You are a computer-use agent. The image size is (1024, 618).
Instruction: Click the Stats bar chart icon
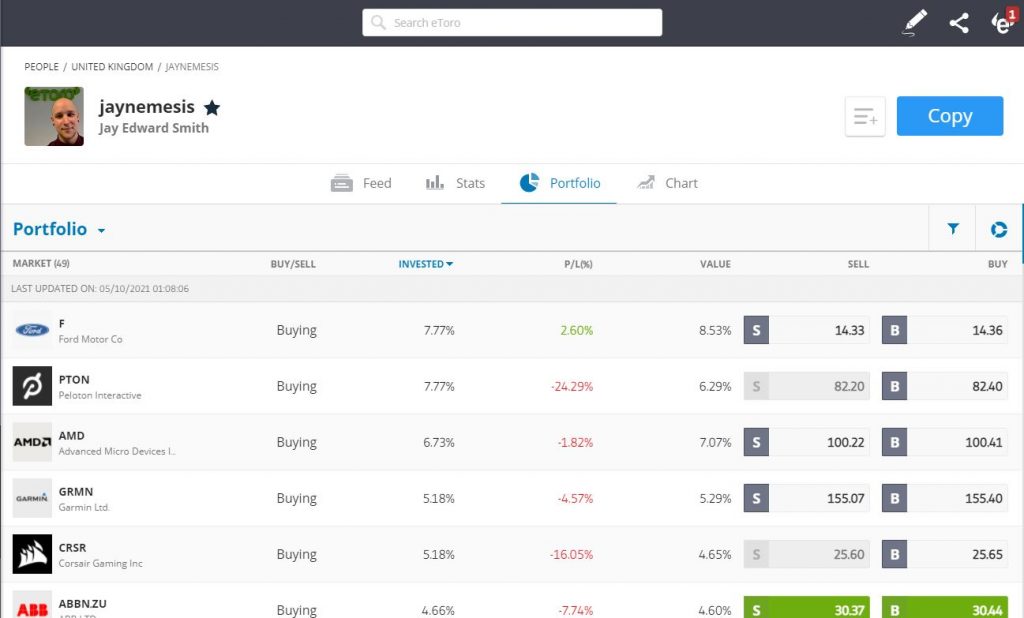(435, 182)
